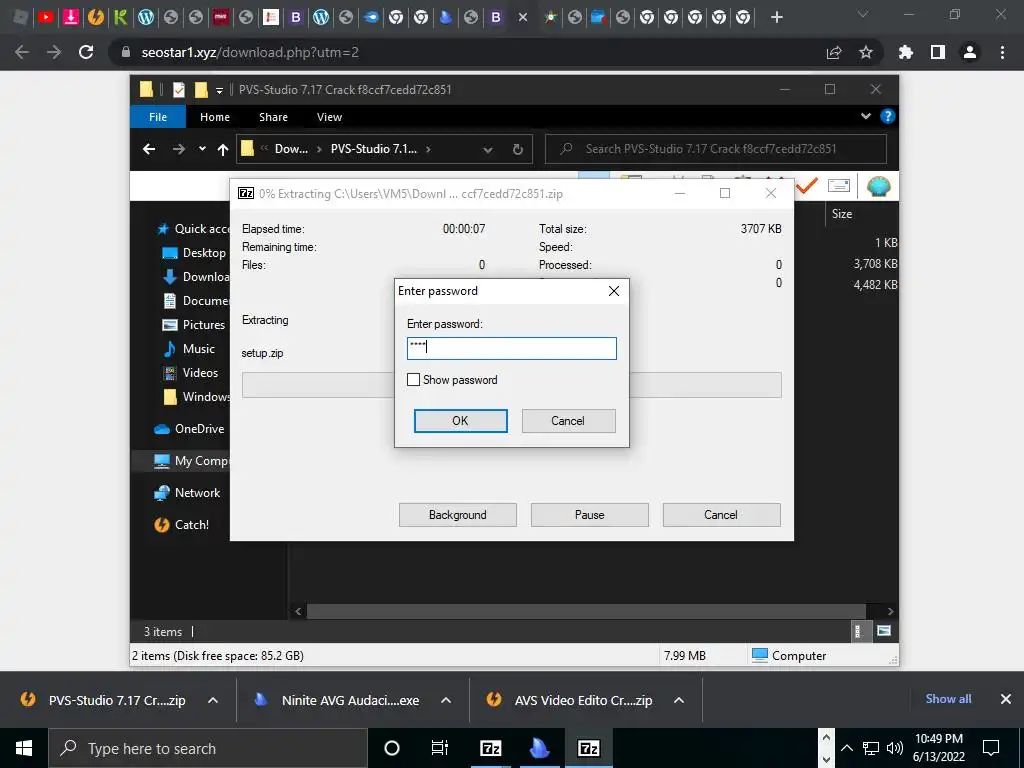Go back in File Explorer
Image resolution: width=1024 pixels, height=768 pixels.
click(149, 149)
